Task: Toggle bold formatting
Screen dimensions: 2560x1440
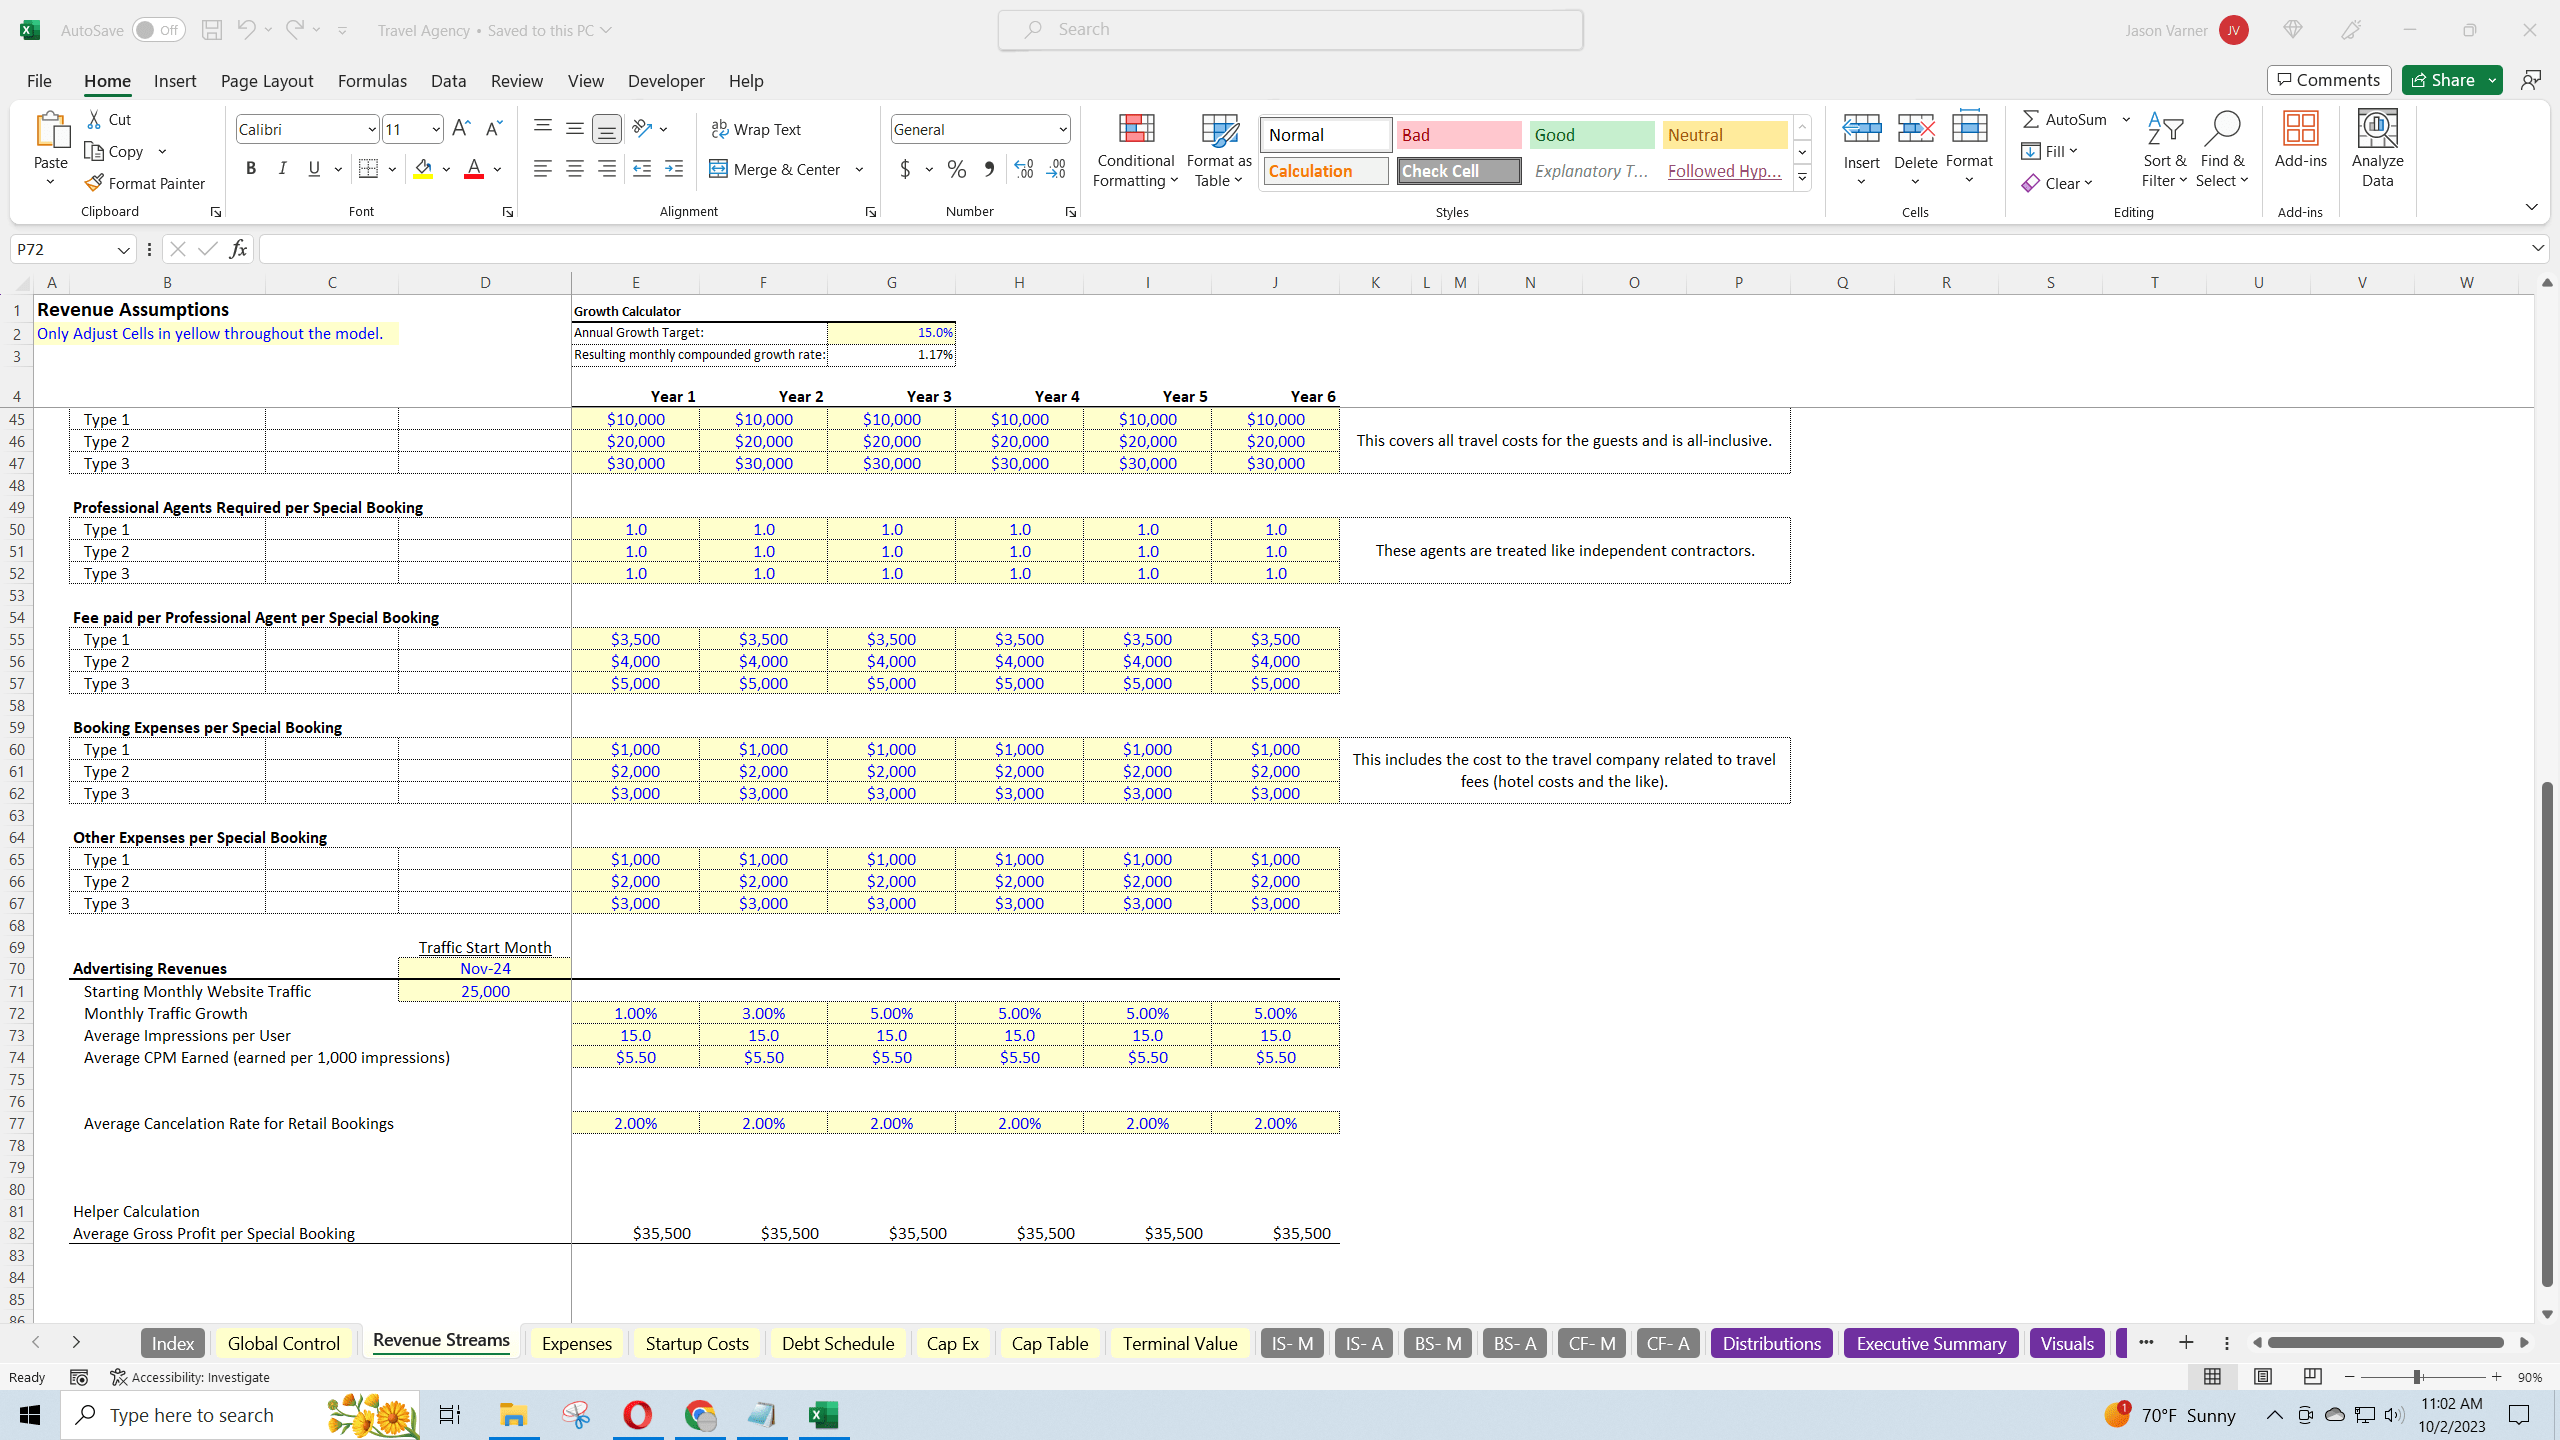Action: point(251,168)
